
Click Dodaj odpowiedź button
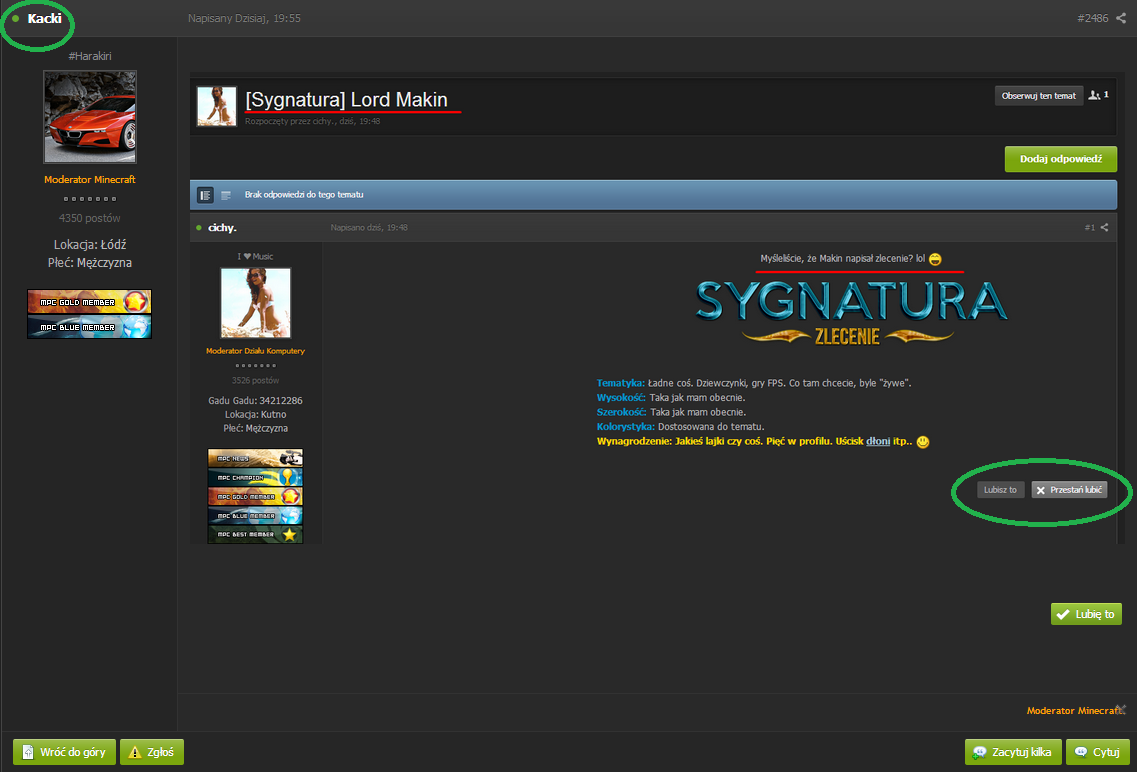[1060, 159]
